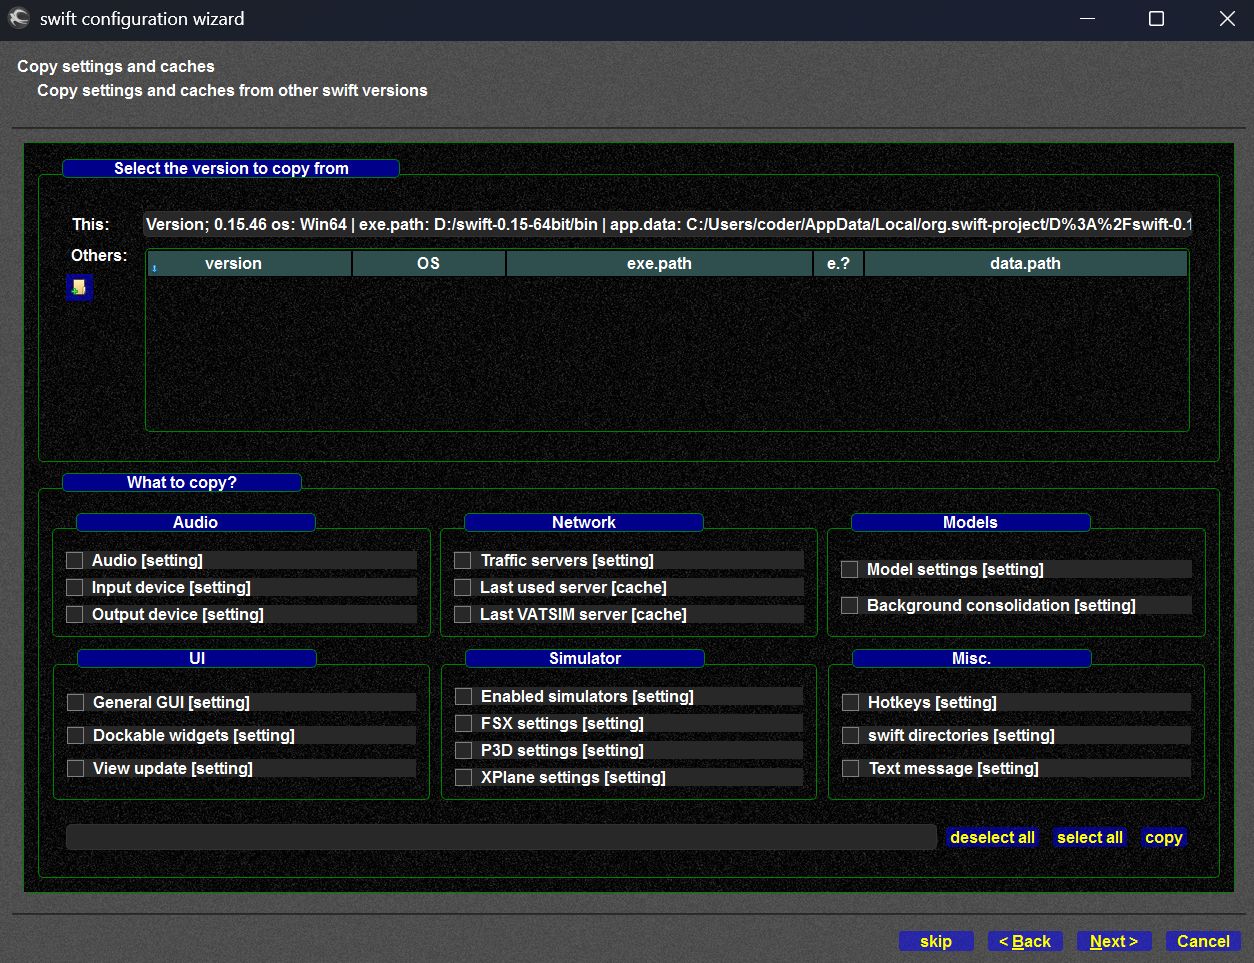The image size is (1254, 963).
Task: Tick Dockable widgets [setting]
Action: (76, 735)
